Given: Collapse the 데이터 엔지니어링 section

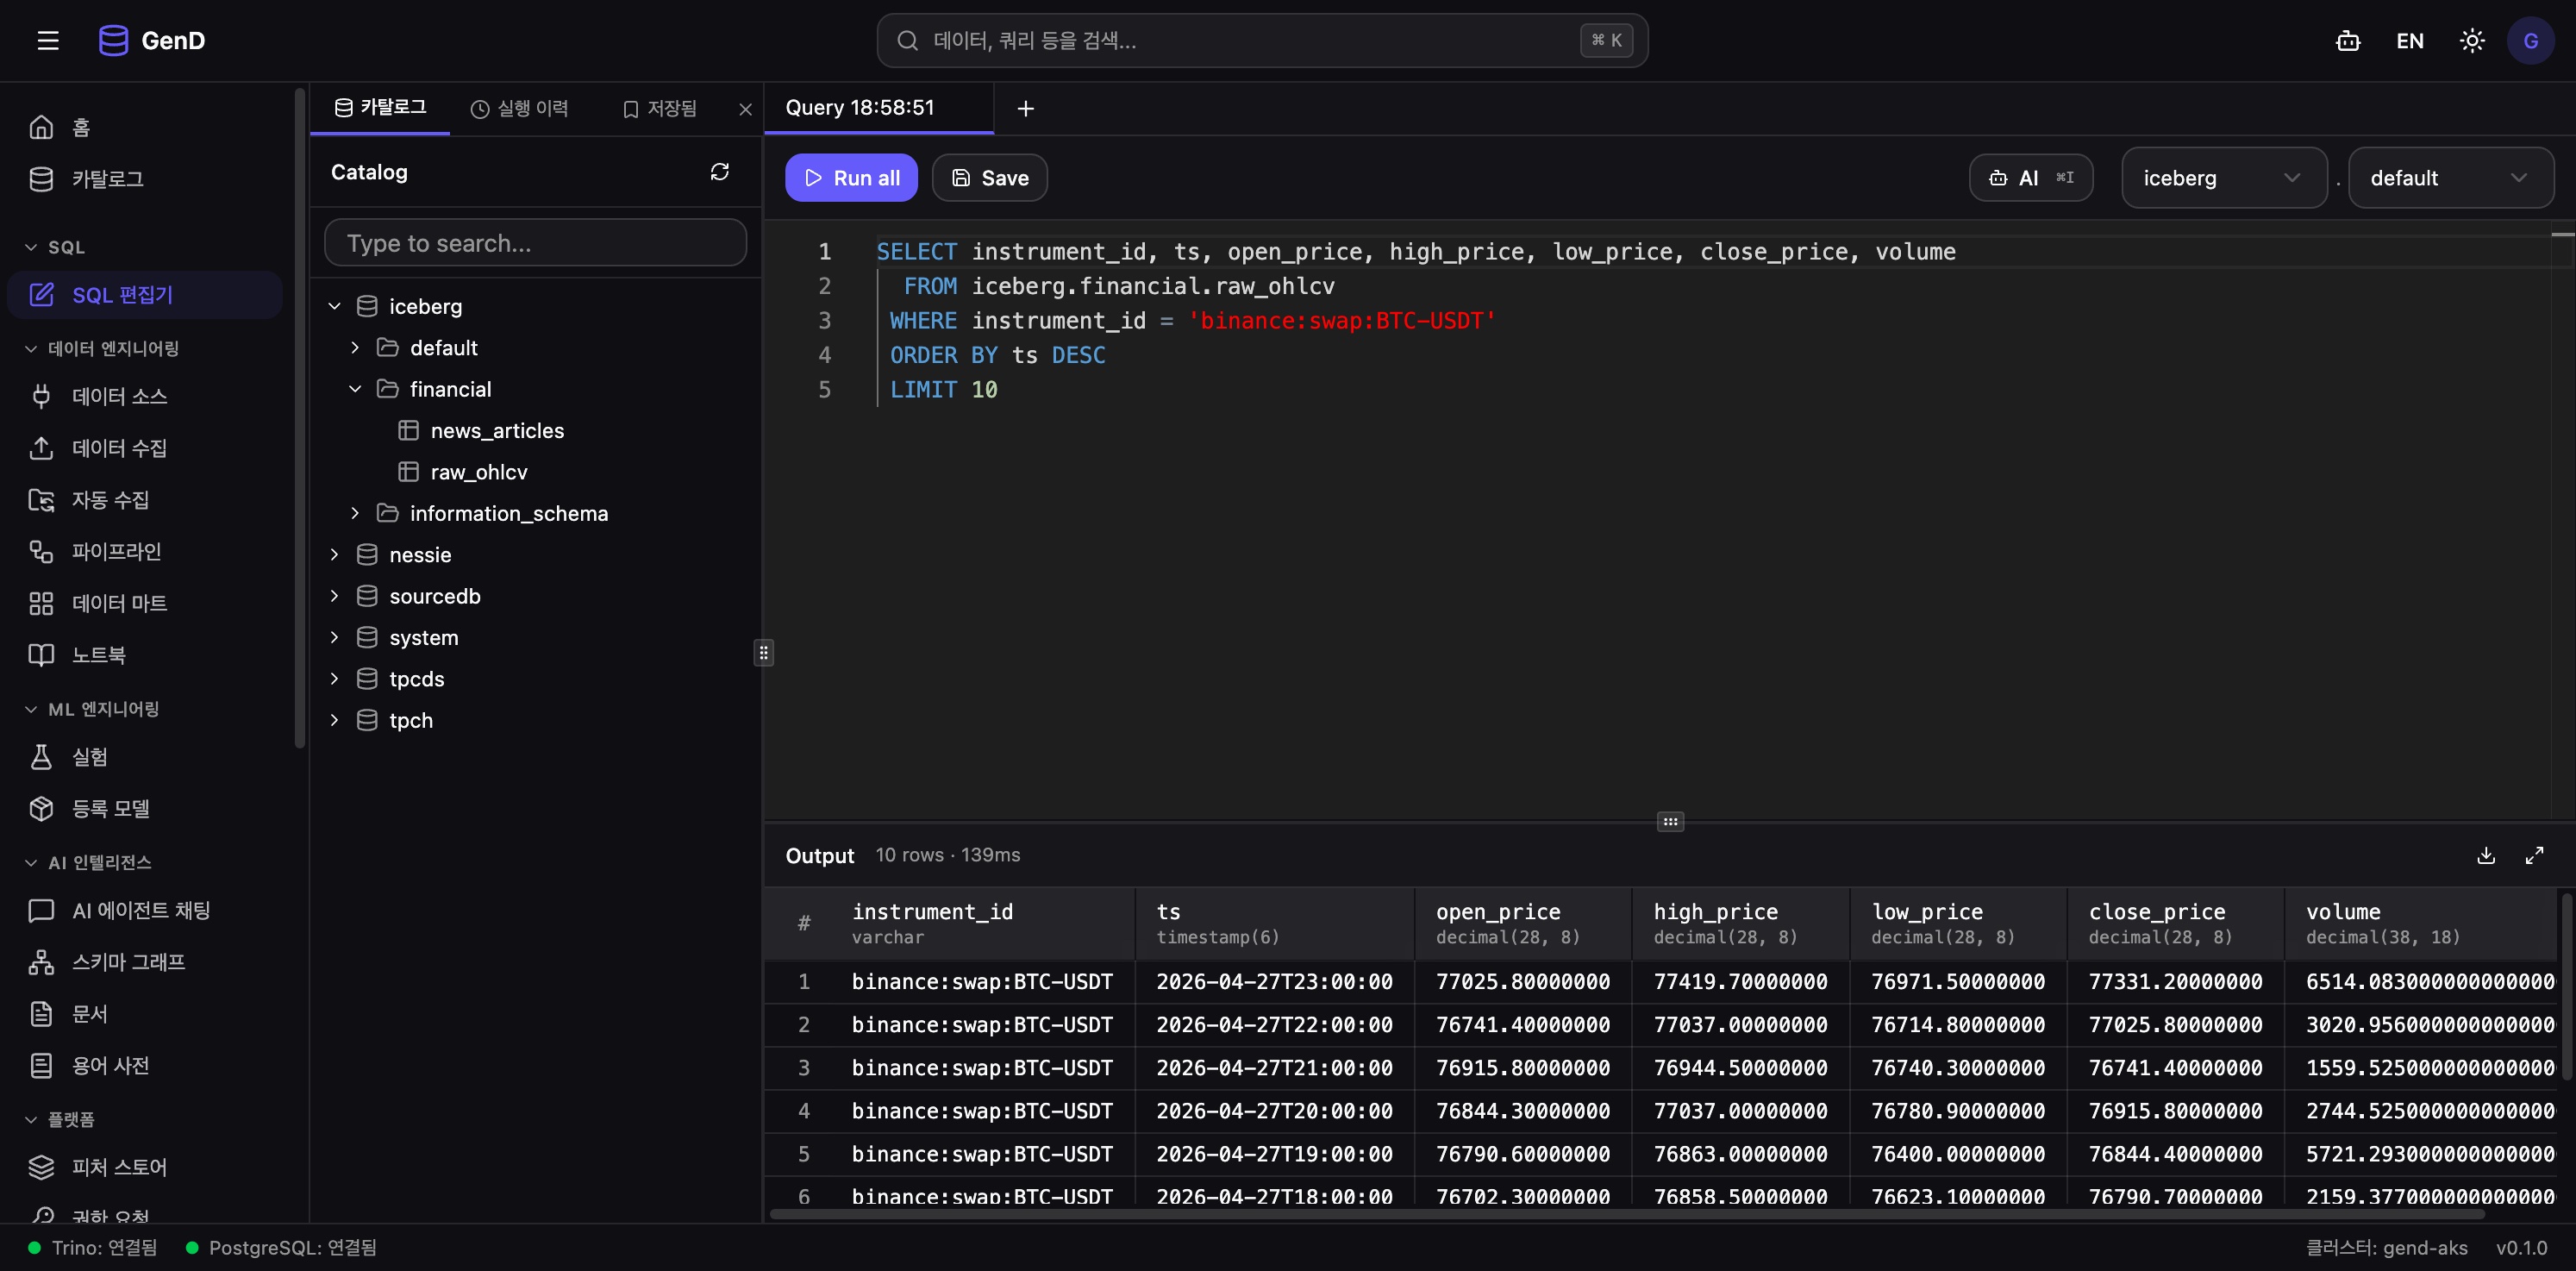Looking at the screenshot, I should coord(101,348).
